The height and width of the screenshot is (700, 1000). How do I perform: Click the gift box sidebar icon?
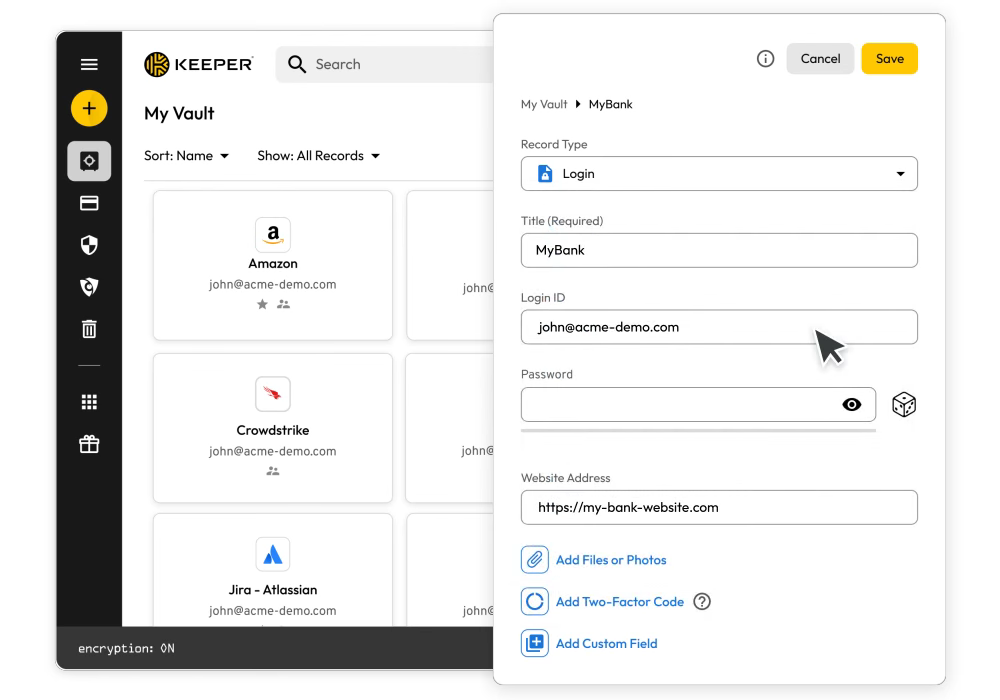89,444
